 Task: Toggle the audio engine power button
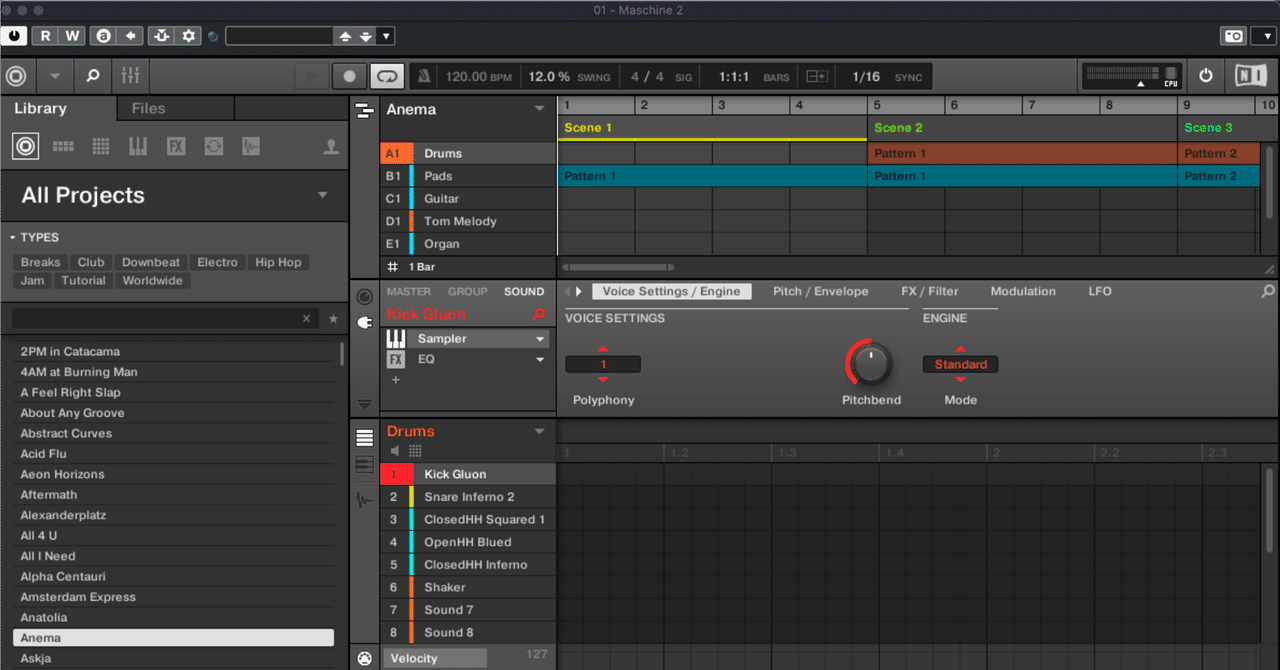coord(1205,74)
